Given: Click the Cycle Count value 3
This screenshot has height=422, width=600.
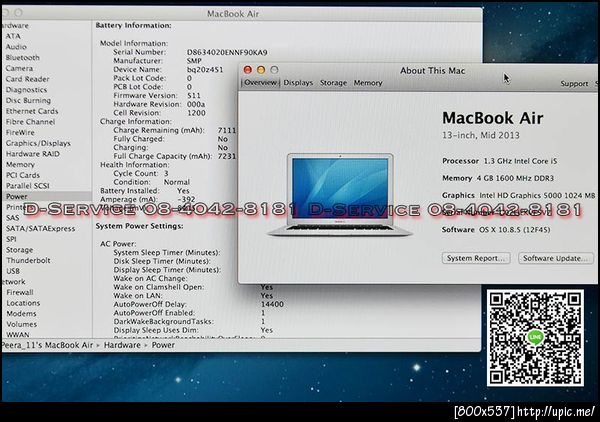Looking at the screenshot, I should [x=166, y=173].
